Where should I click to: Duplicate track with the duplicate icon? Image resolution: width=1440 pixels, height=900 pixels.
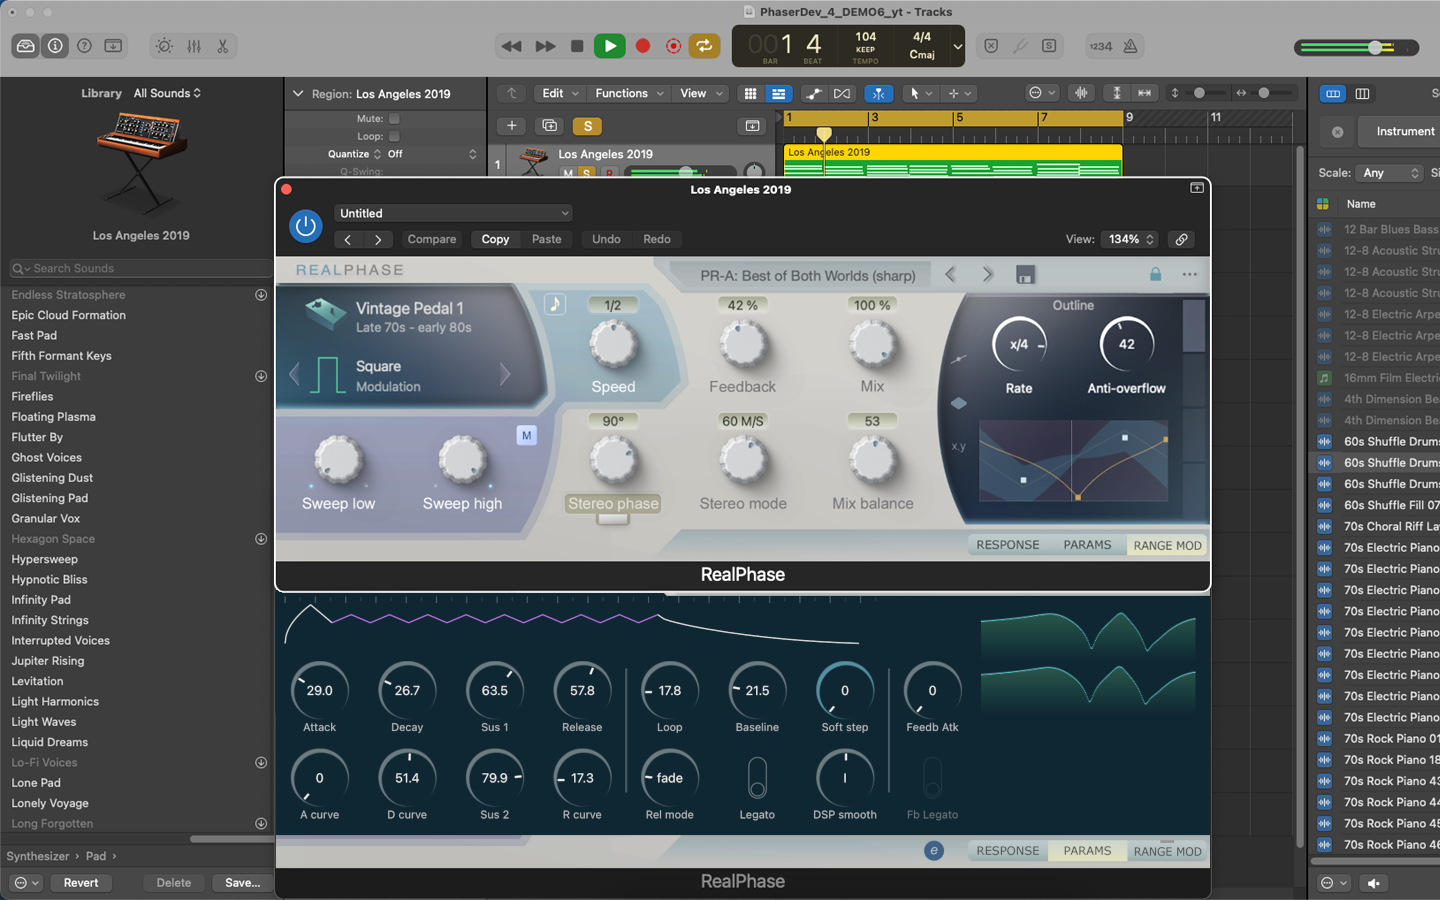tap(549, 126)
